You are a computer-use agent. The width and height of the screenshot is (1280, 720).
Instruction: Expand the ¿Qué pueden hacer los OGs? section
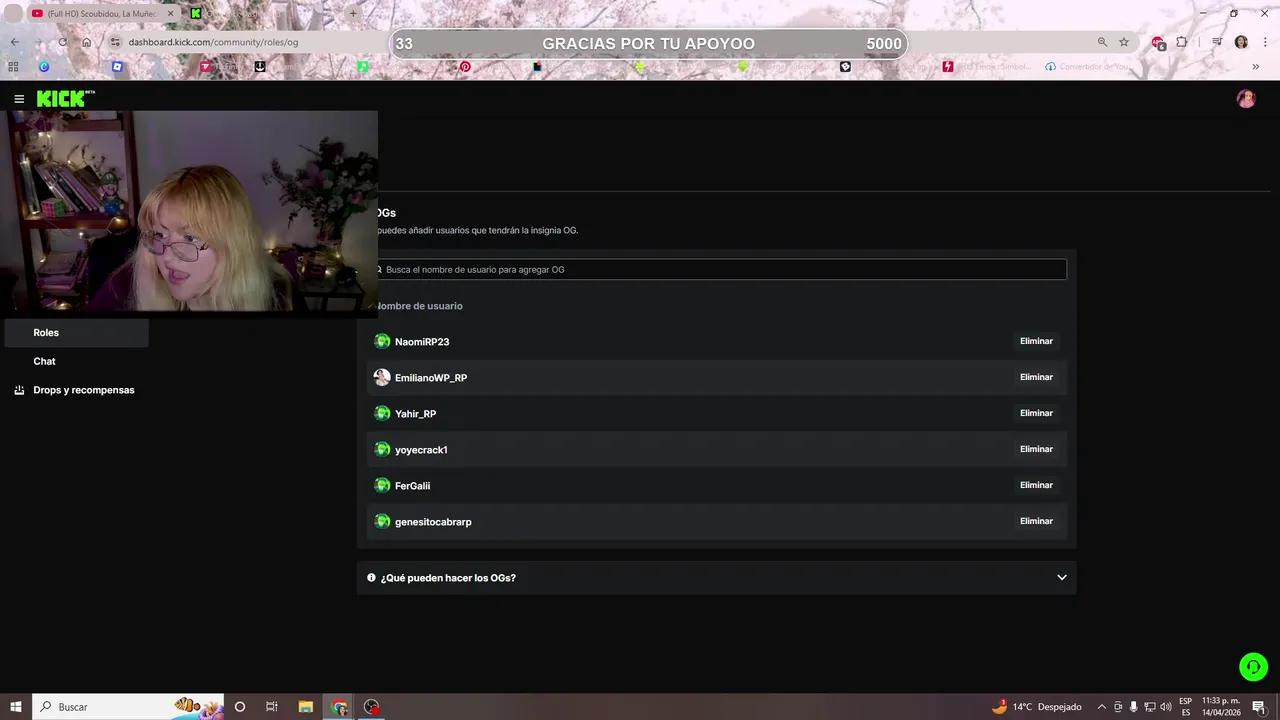click(x=716, y=578)
